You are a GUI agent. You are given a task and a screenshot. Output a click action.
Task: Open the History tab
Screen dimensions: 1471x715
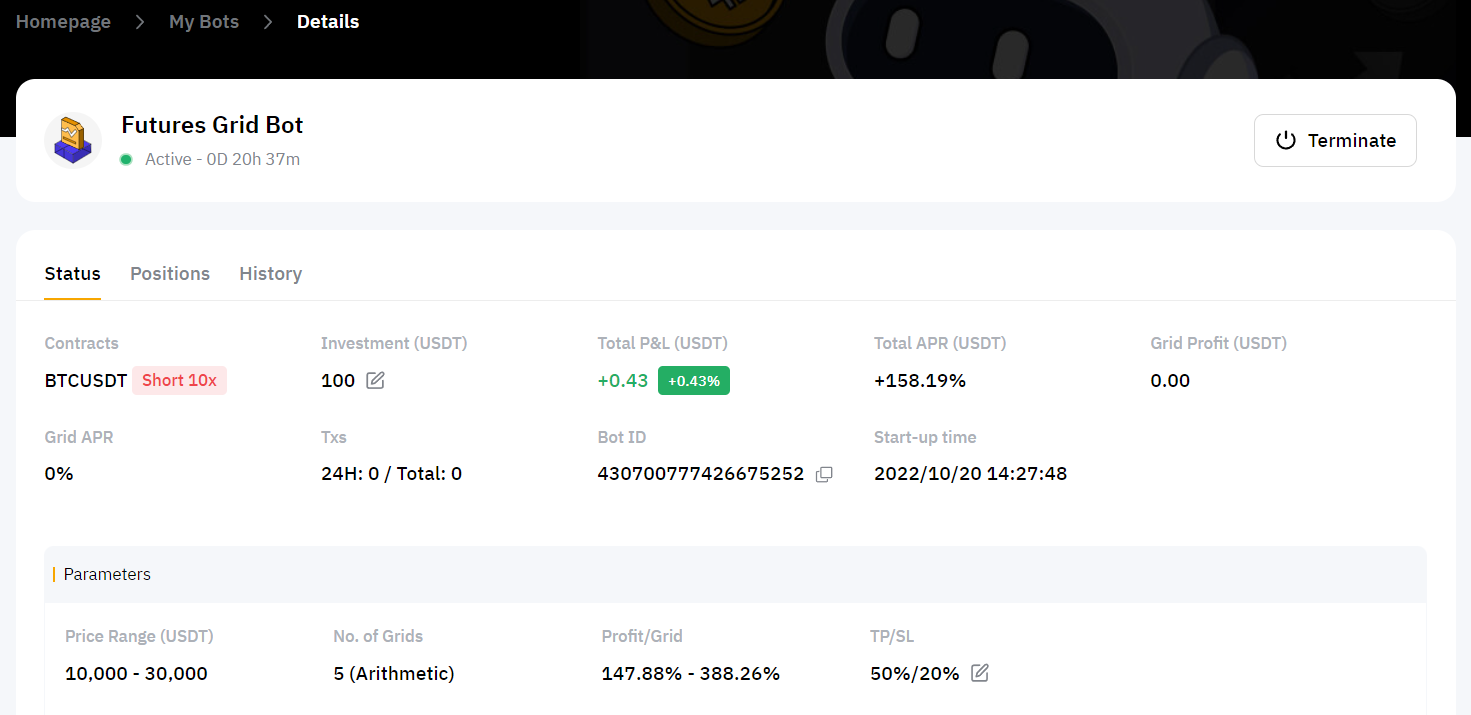pyautogui.click(x=270, y=274)
